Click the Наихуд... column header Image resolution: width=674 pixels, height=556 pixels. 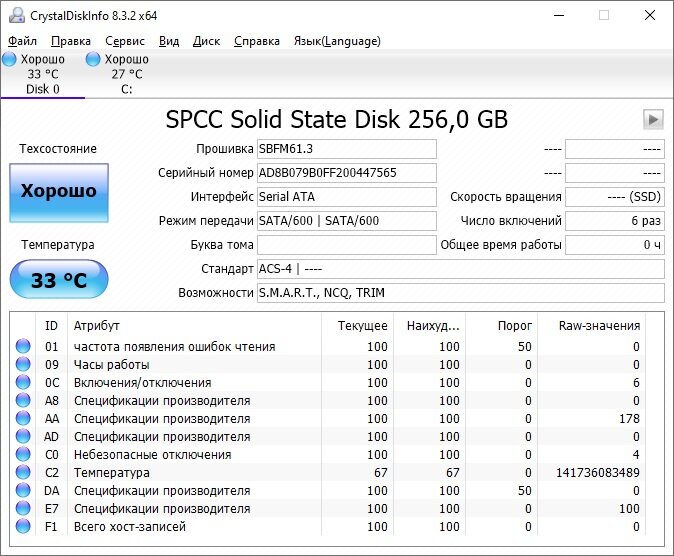coord(429,326)
